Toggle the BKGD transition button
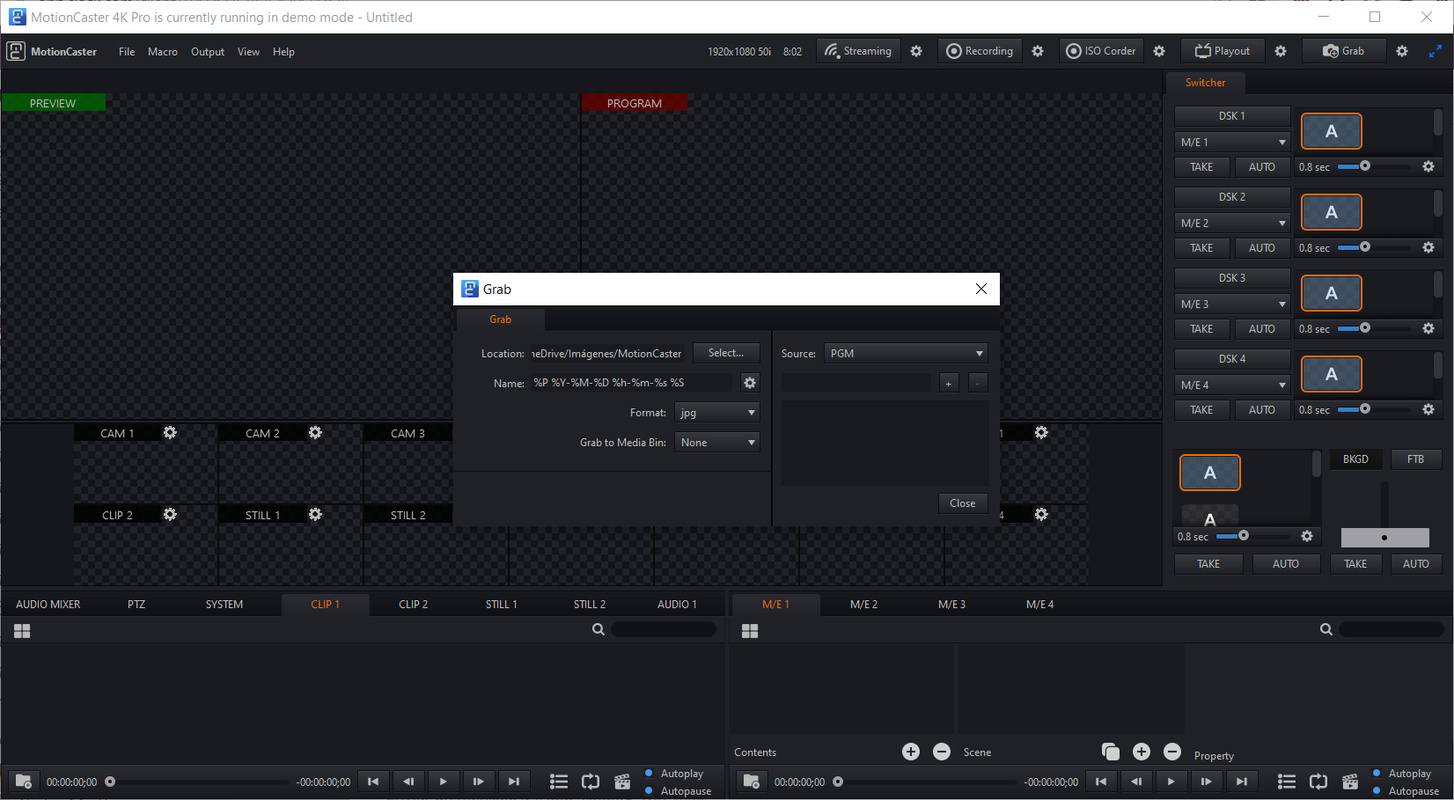 click(1355, 459)
